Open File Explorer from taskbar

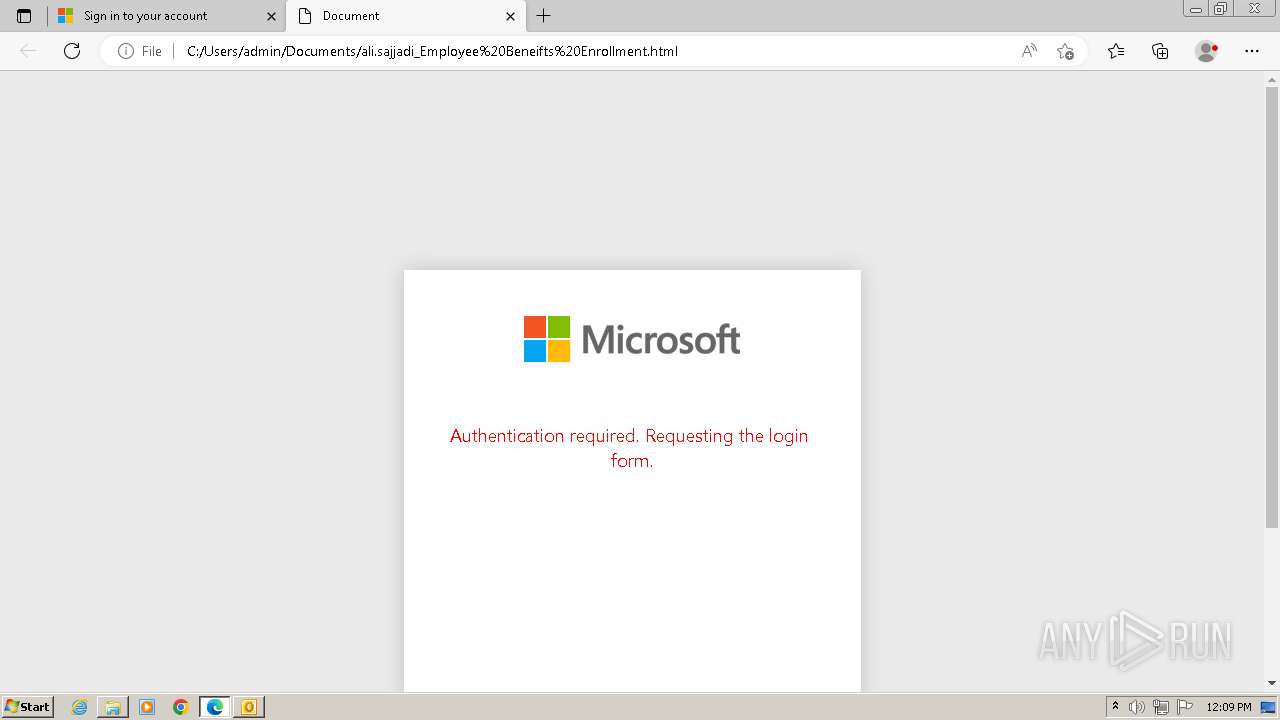point(113,707)
